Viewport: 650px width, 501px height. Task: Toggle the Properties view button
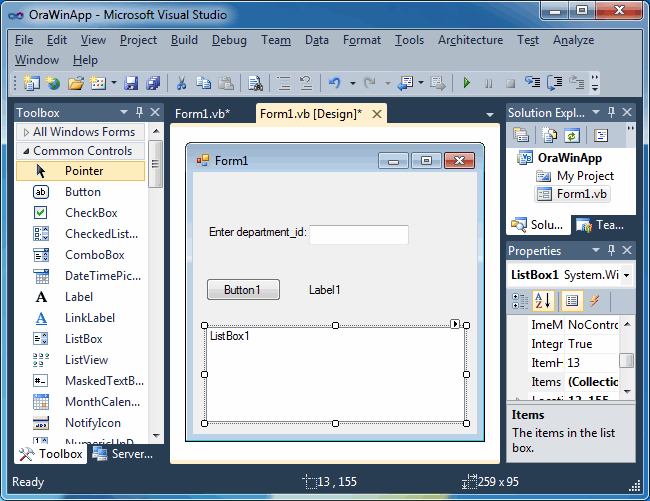point(572,301)
